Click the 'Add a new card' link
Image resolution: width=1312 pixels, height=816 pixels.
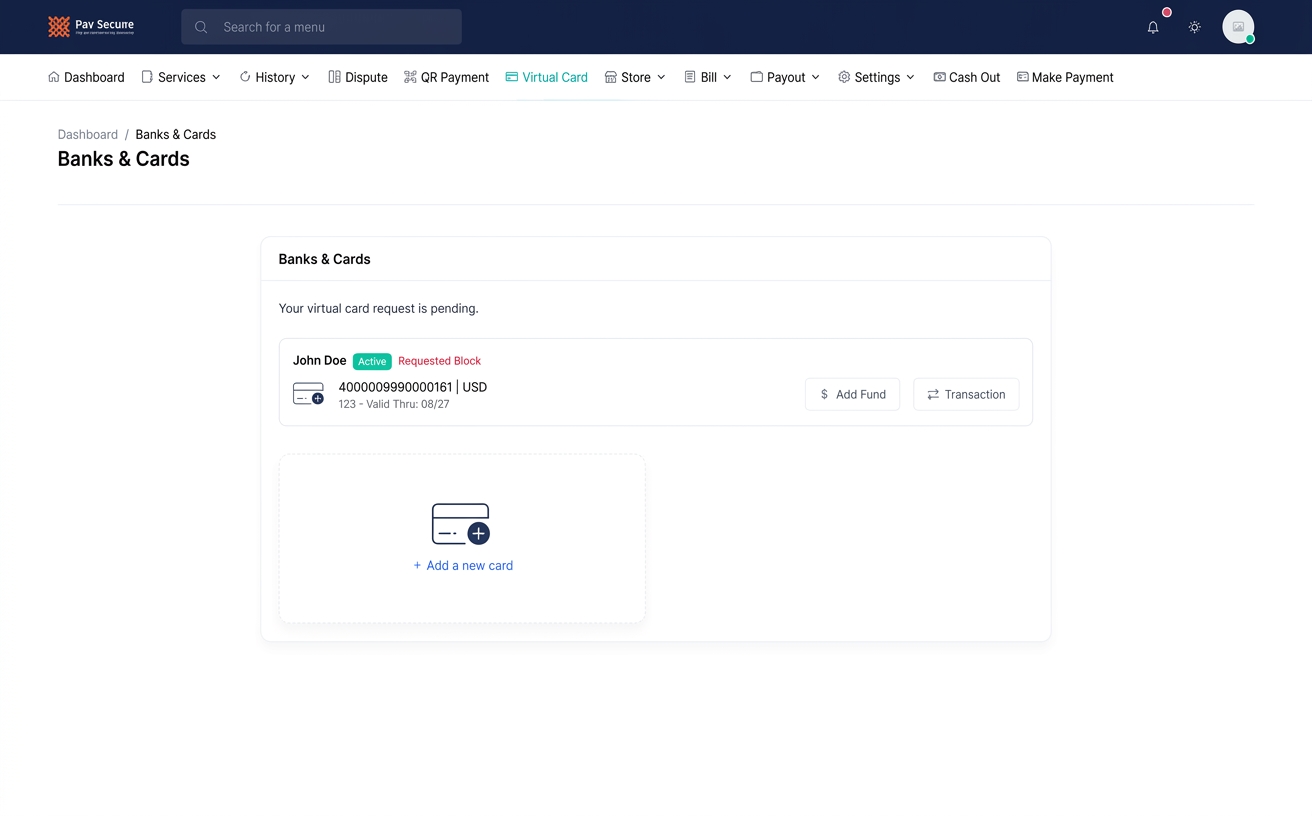coord(463,565)
